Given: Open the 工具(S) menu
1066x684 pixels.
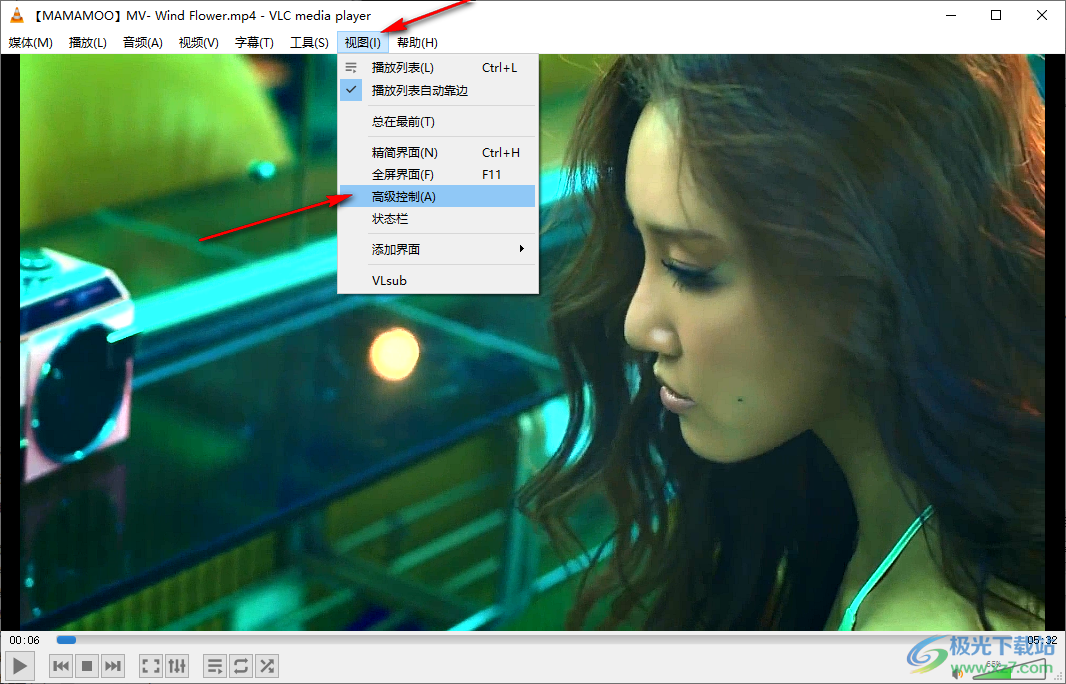Looking at the screenshot, I should [x=309, y=42].
